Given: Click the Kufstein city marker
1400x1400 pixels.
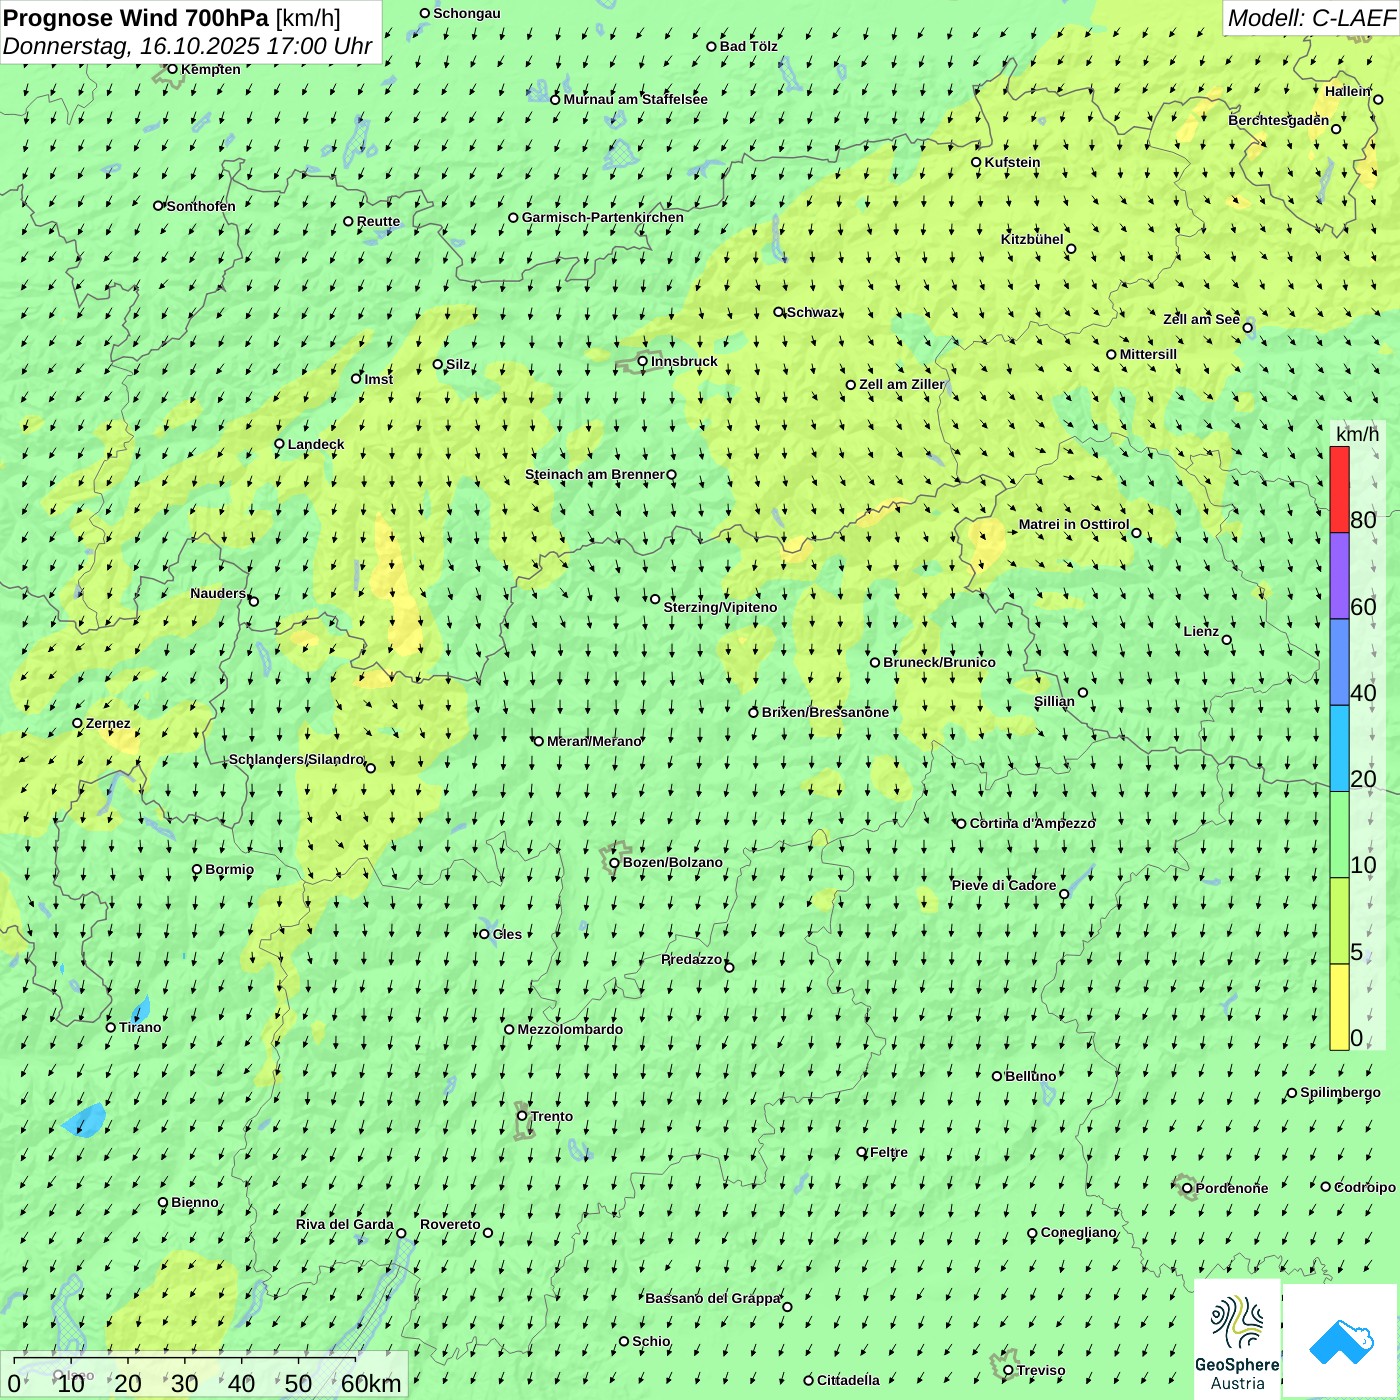Looking at the screenshot, I should 977,162.
